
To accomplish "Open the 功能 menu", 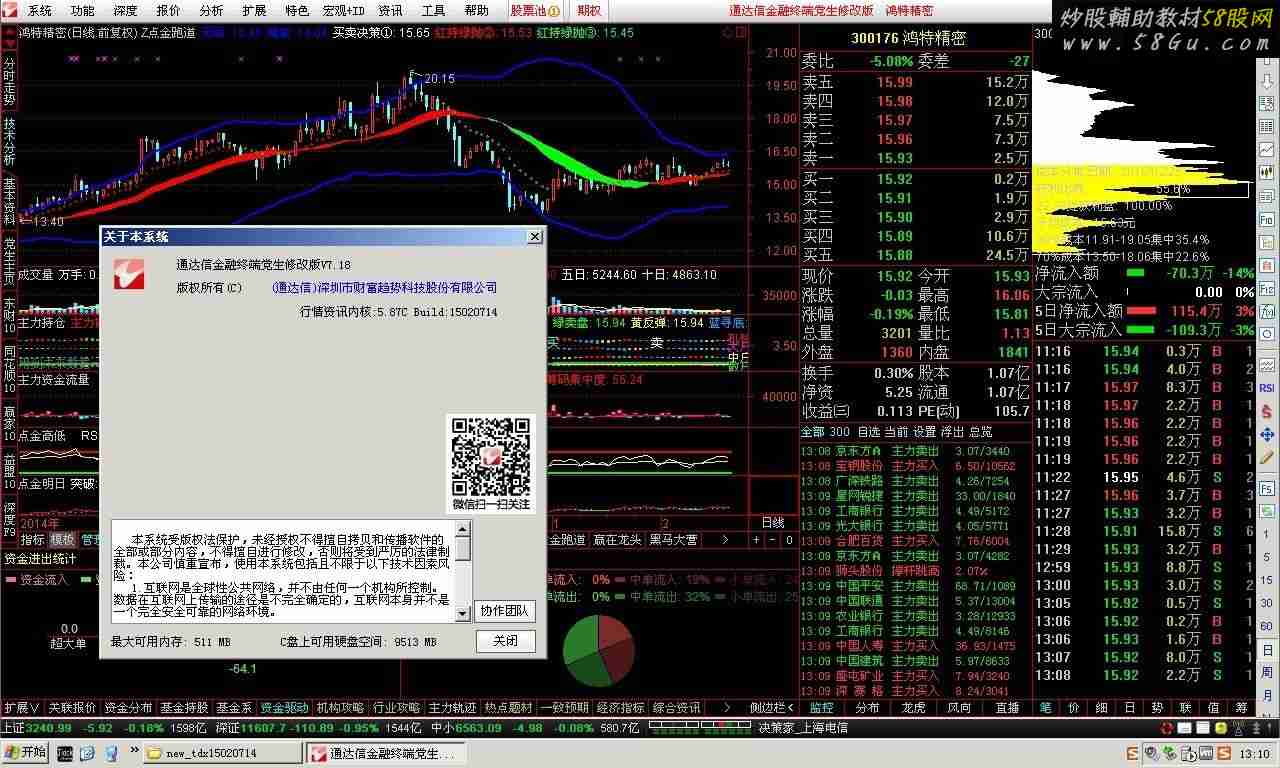I will click(x=83, y=11).
